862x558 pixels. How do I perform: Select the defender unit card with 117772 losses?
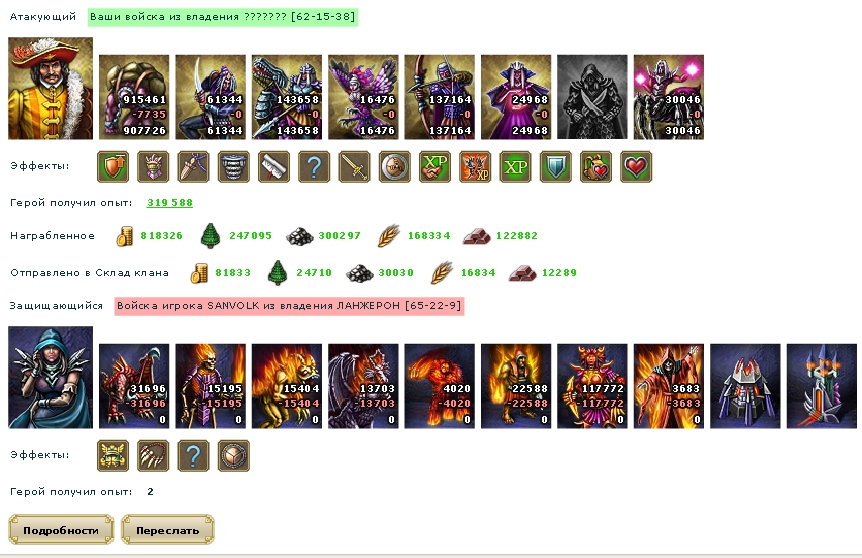click(x=592, y=386)
